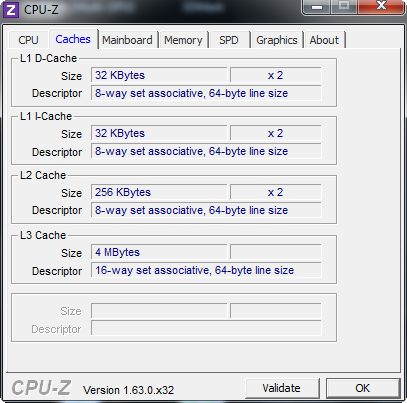This screenshot has height=403, width=407.
Task: Click the L1 D-Cache size field 32 KBytes
Action: pos(159,75)
